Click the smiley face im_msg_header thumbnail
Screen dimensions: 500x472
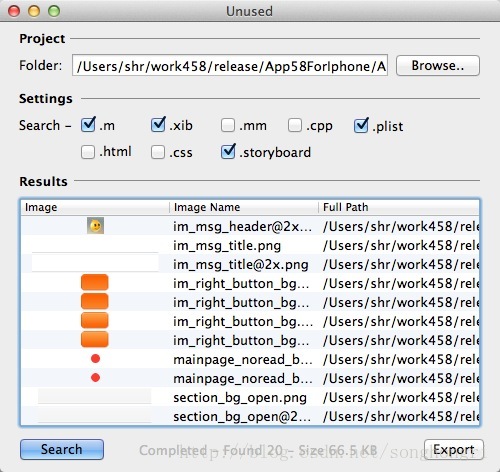coord(95,226)
